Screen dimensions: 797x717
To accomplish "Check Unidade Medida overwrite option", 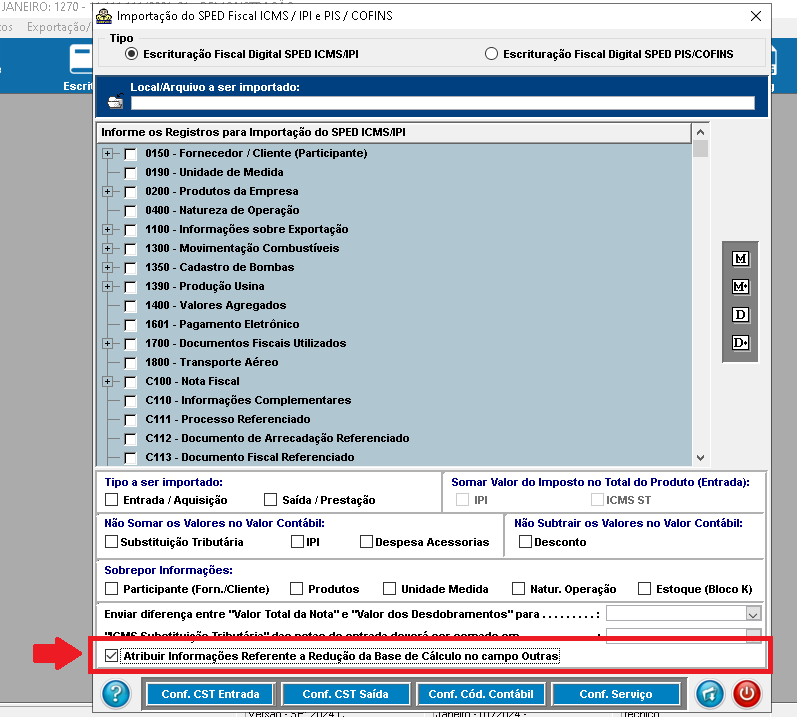I will pos(389,588).
